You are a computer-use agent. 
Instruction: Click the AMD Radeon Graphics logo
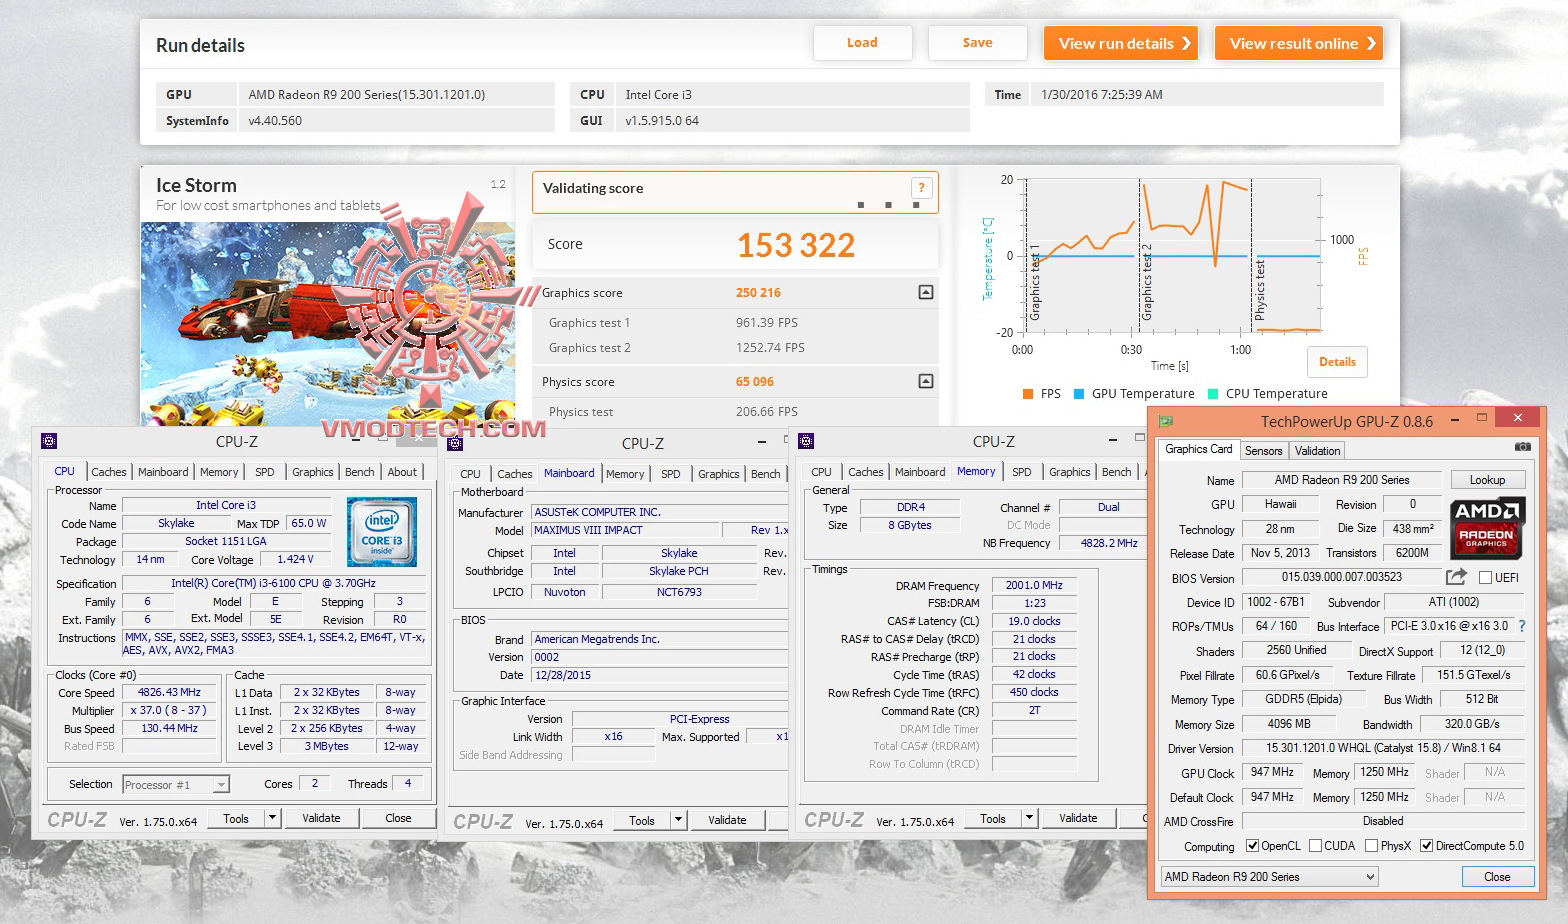pos(1487,528)
